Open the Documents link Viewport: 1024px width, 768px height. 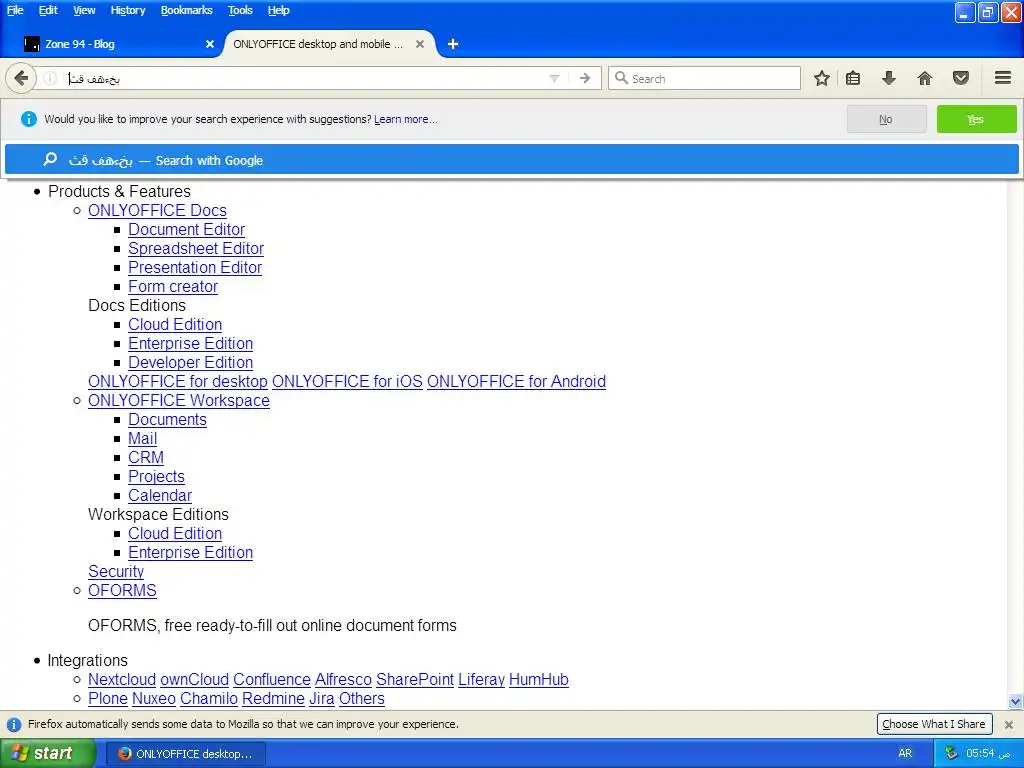click(x=167, y=419)
